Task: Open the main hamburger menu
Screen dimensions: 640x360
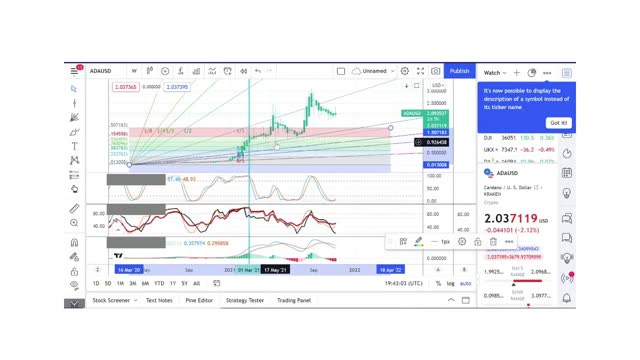Action: click(x=74, y=71)
